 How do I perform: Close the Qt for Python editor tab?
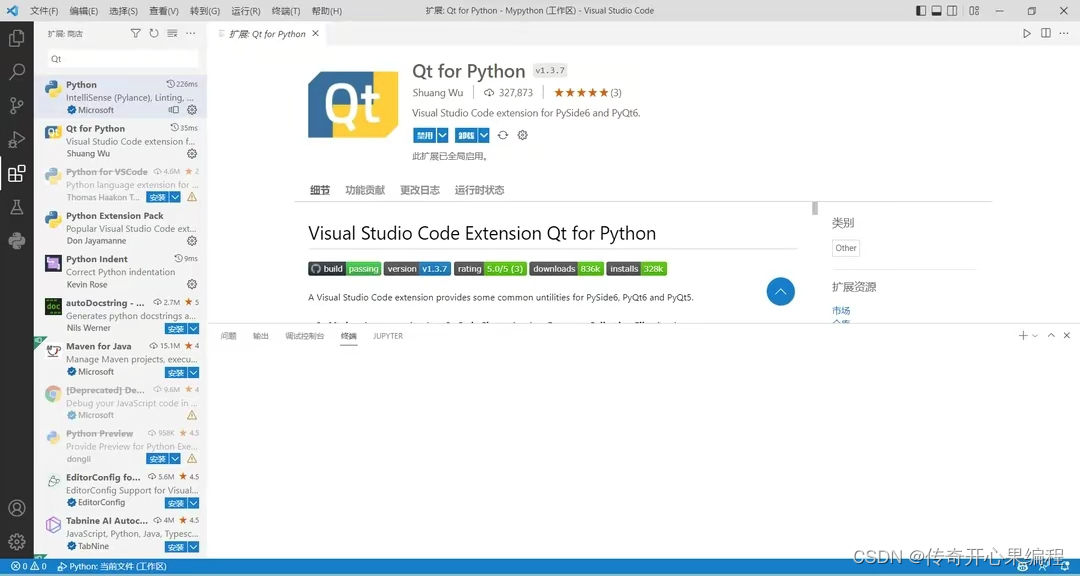315,33
